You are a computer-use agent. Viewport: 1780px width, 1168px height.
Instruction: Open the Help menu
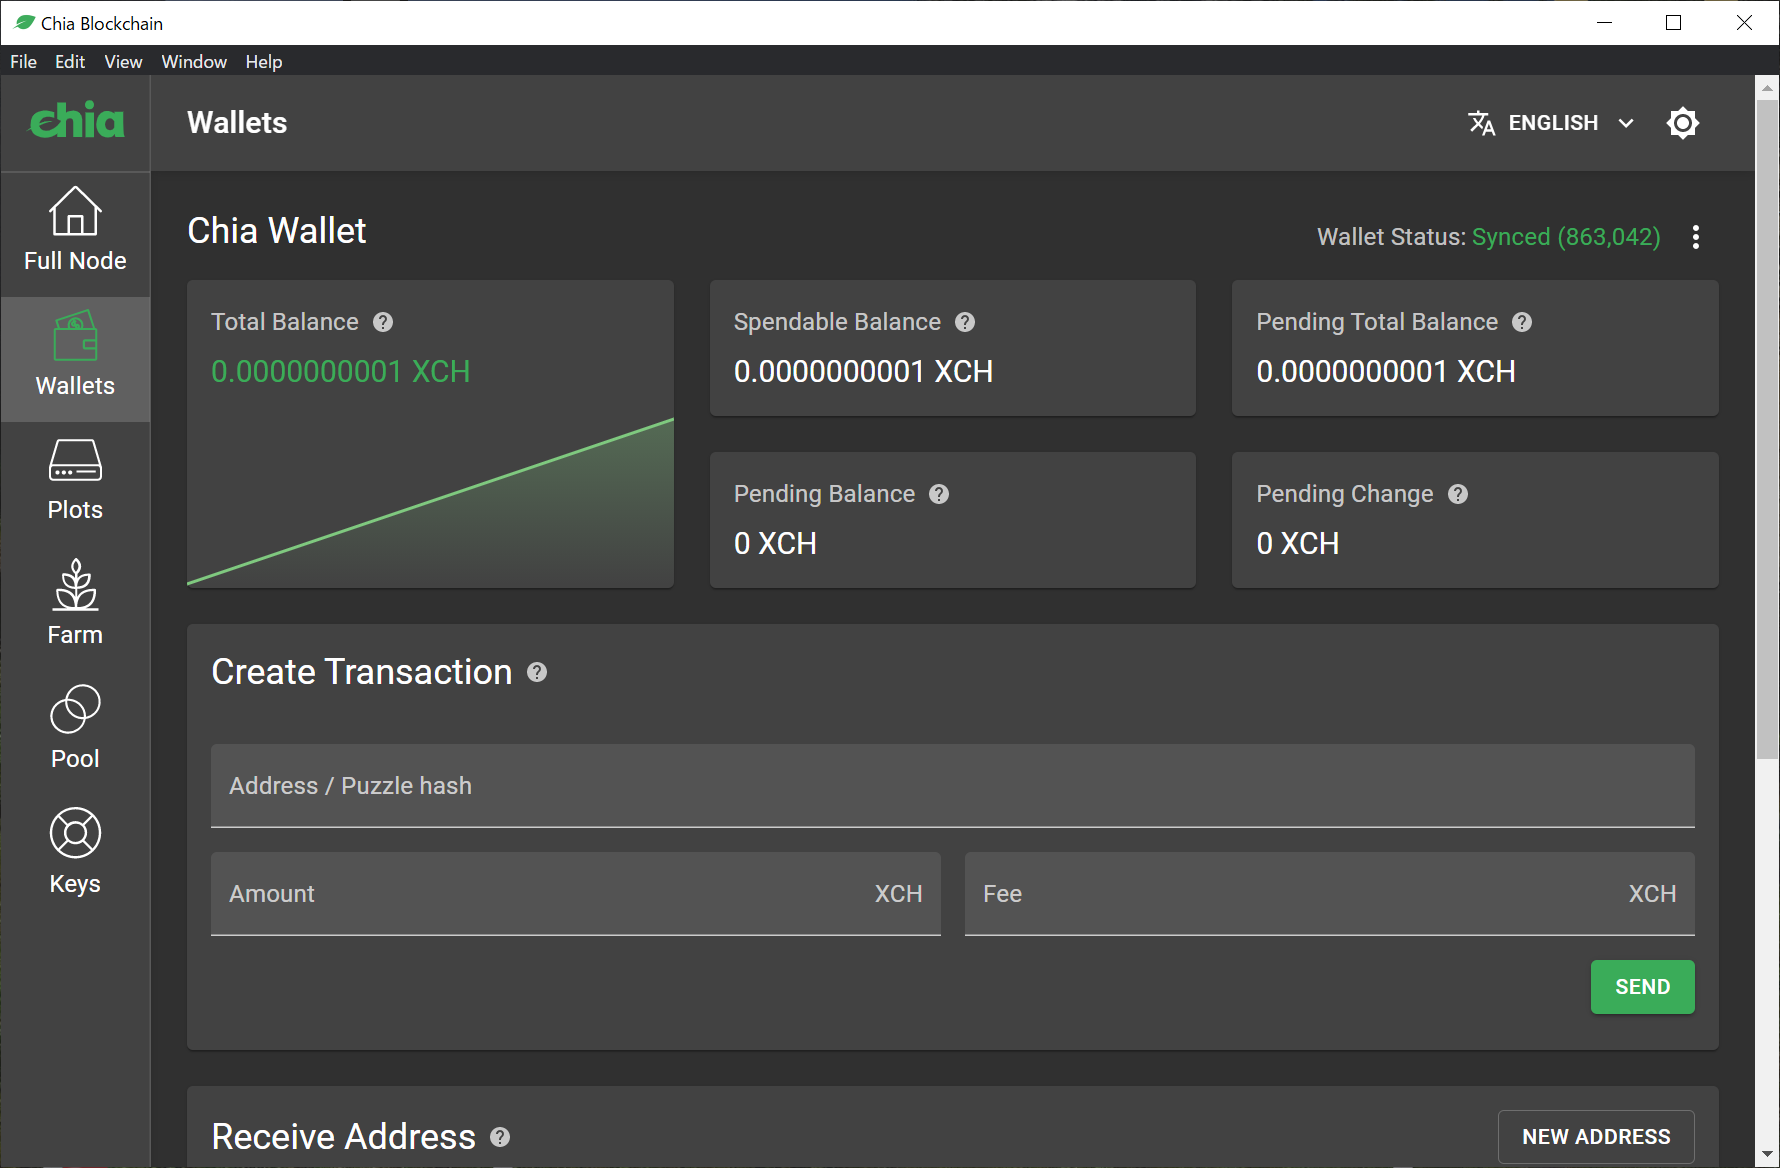click(264, 62)
